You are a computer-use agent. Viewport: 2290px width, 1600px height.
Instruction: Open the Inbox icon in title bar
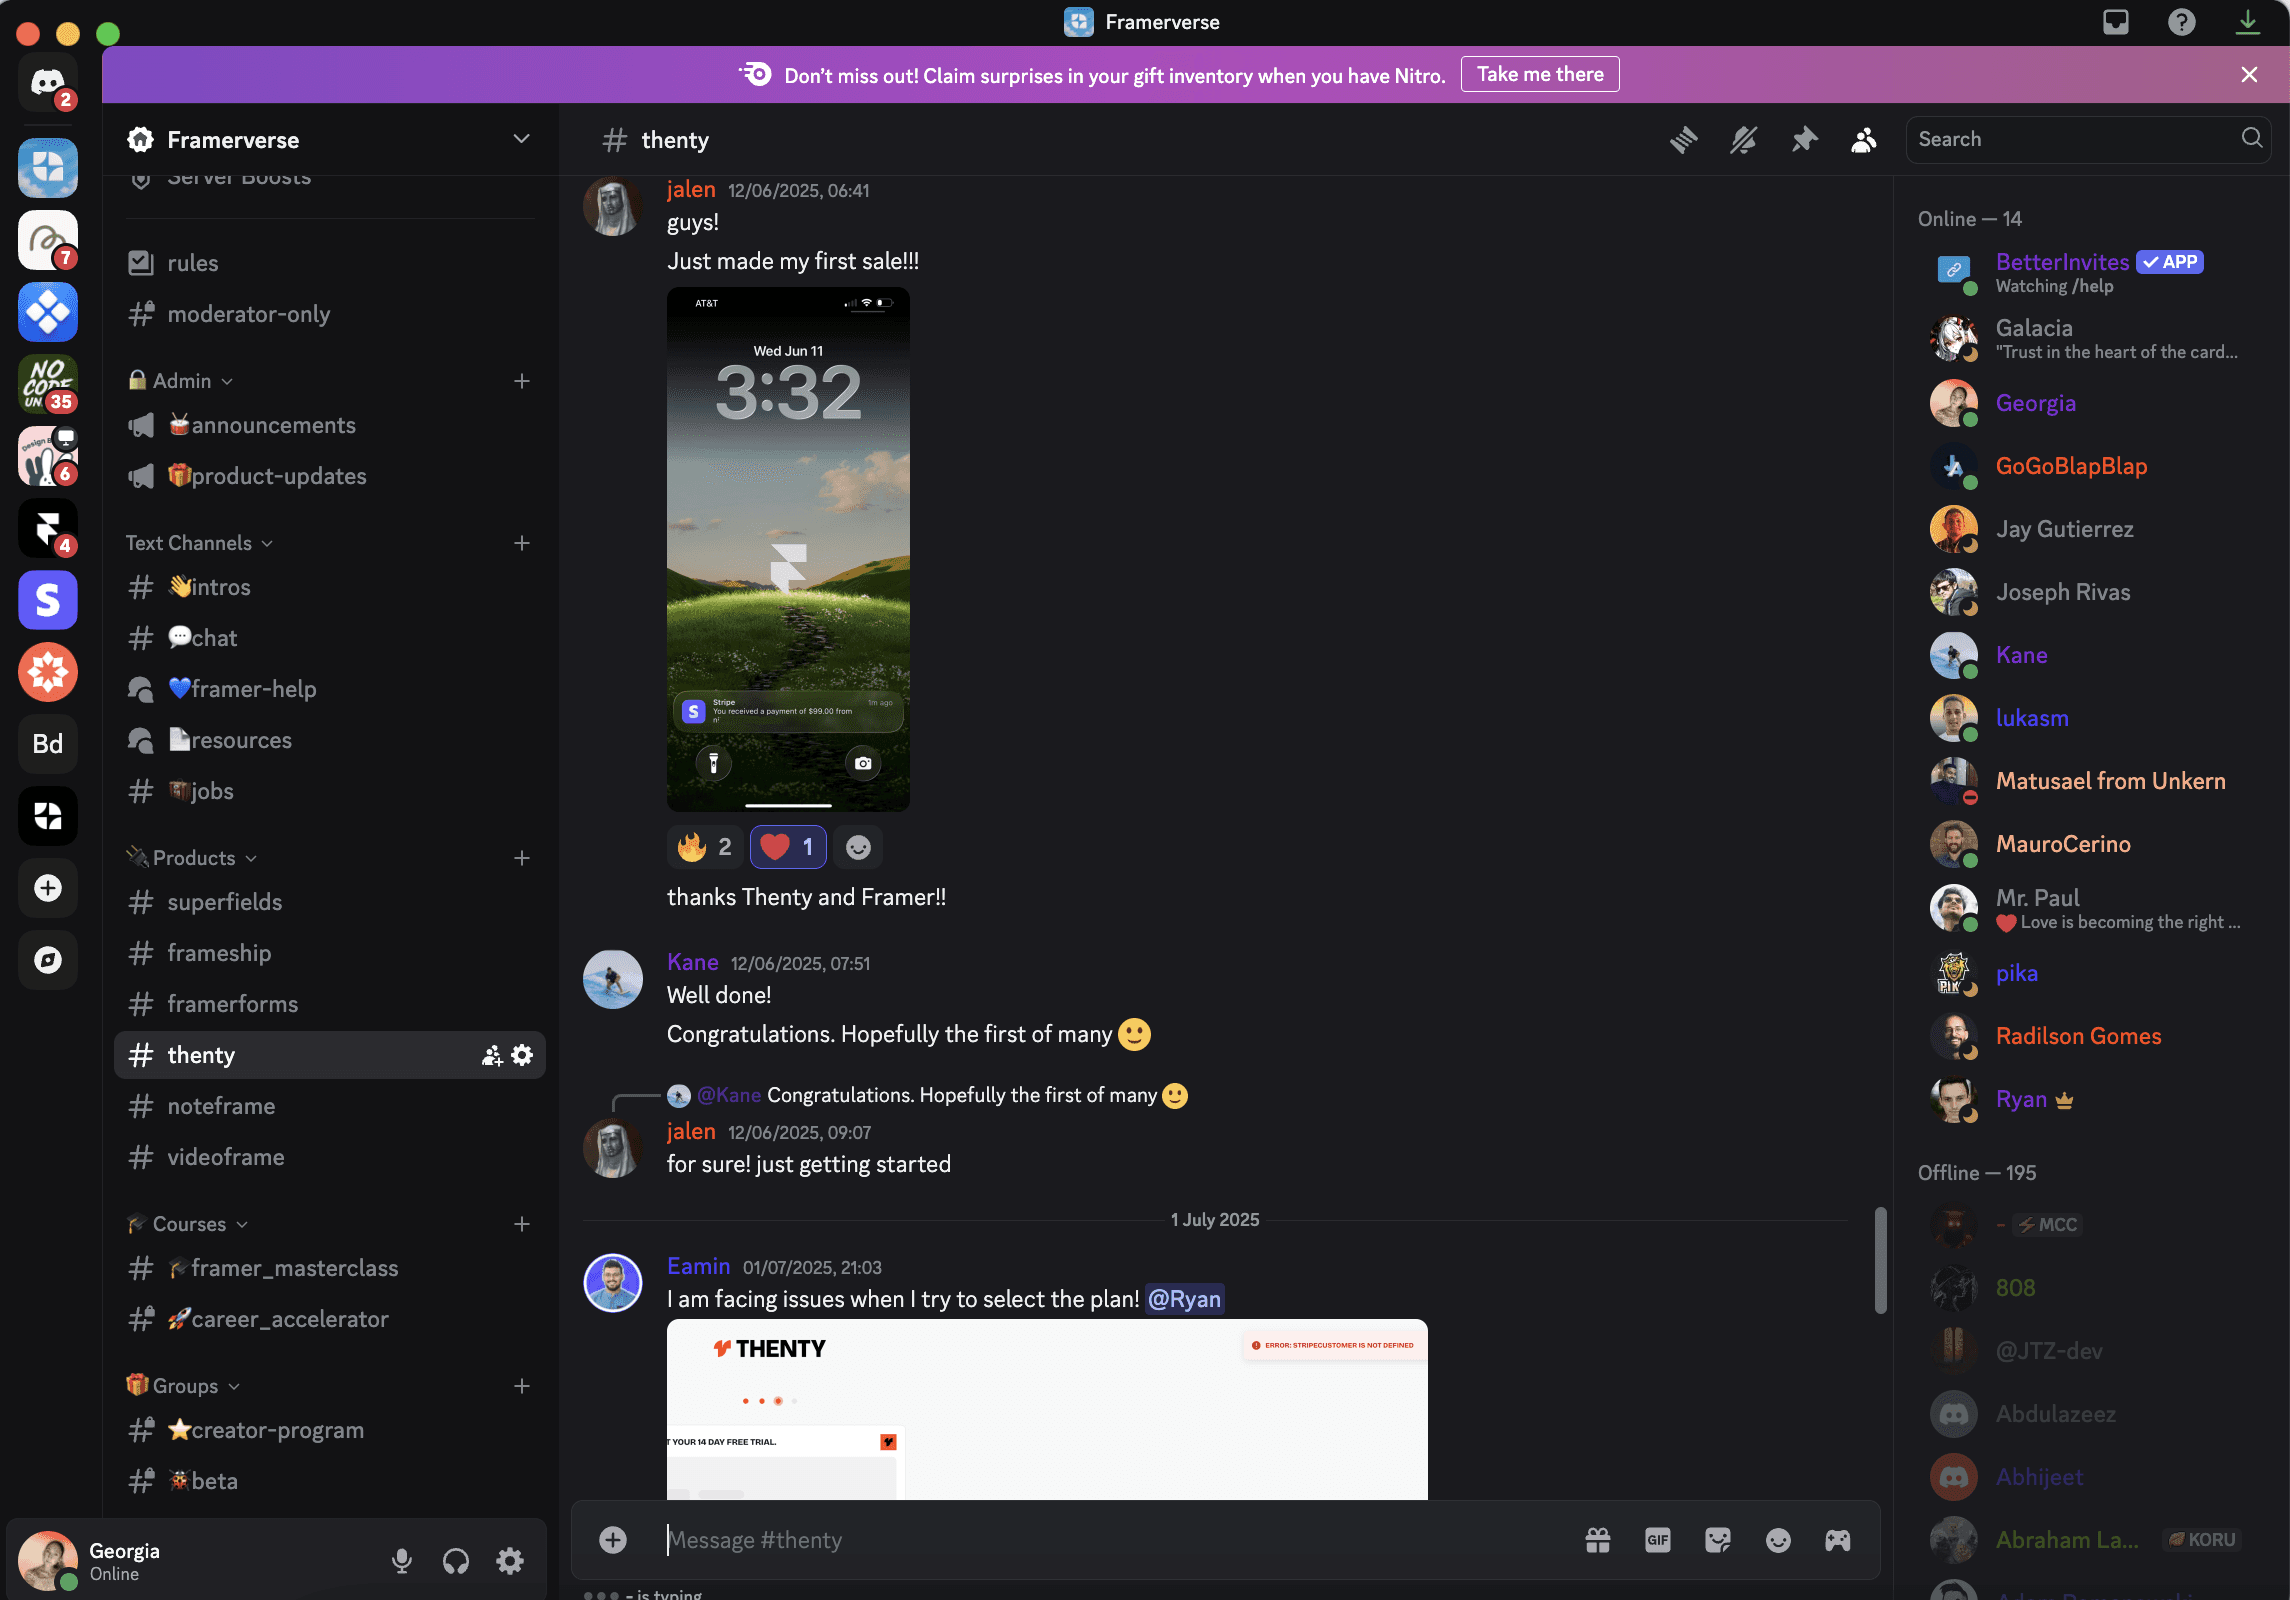[x=2116, y=22]
